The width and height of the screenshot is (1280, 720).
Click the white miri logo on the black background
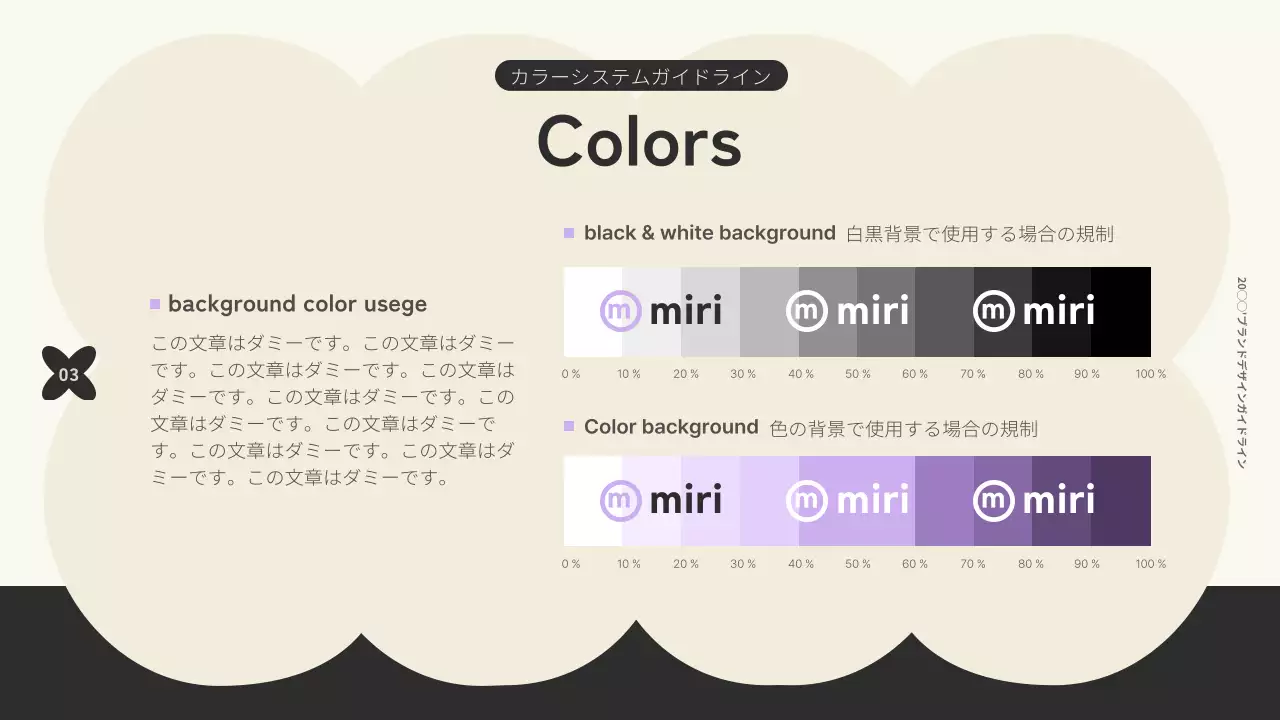tap(1034, 311)
